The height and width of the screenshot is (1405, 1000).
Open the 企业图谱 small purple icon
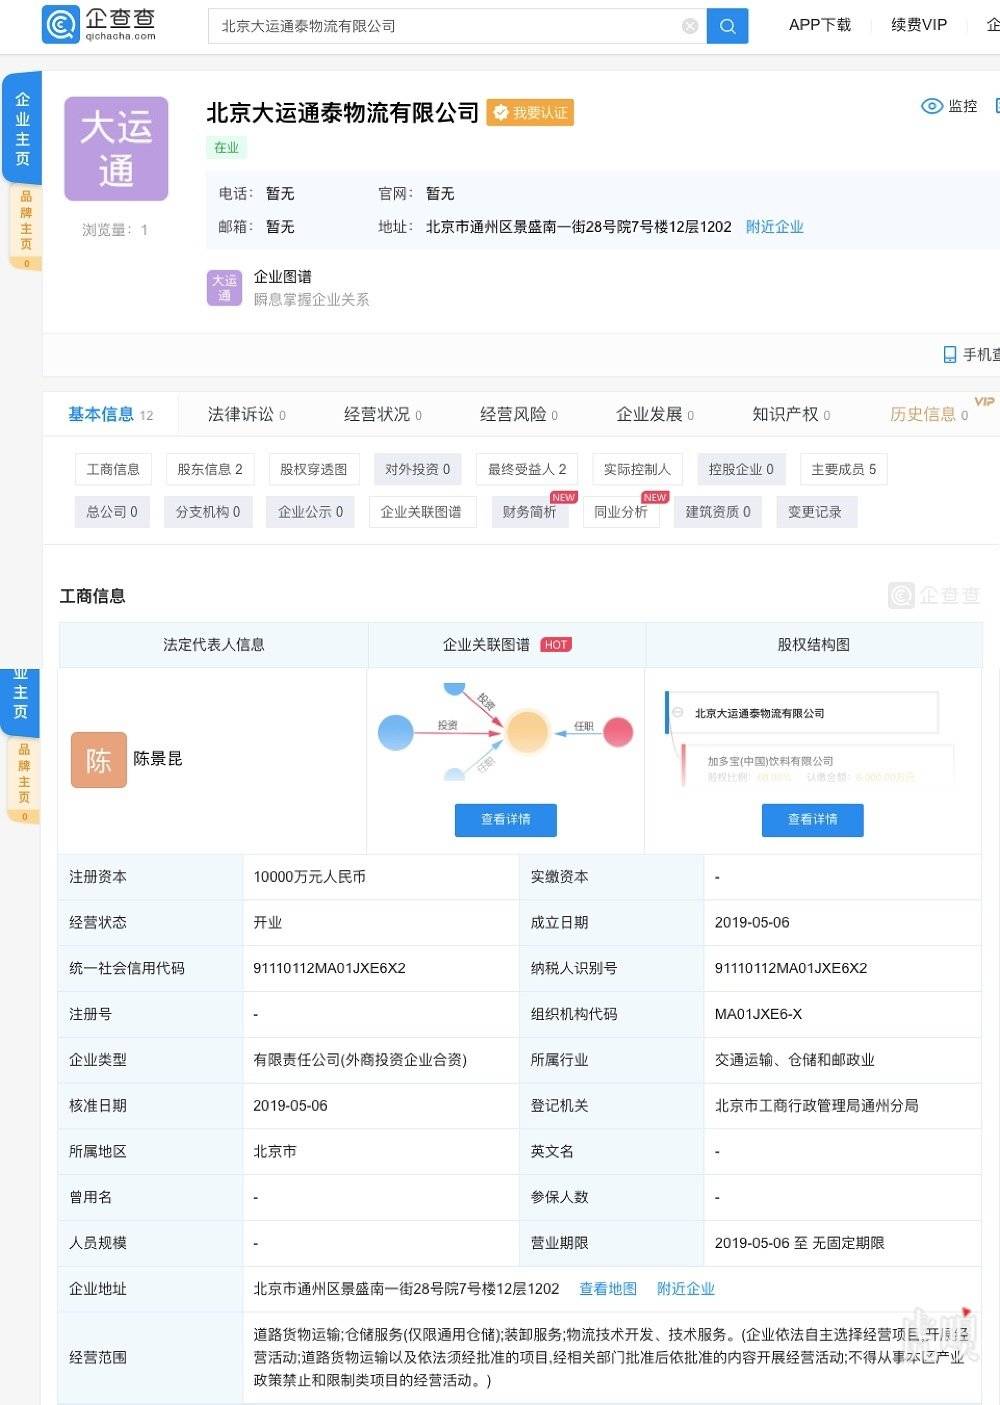tap(224, 288)
